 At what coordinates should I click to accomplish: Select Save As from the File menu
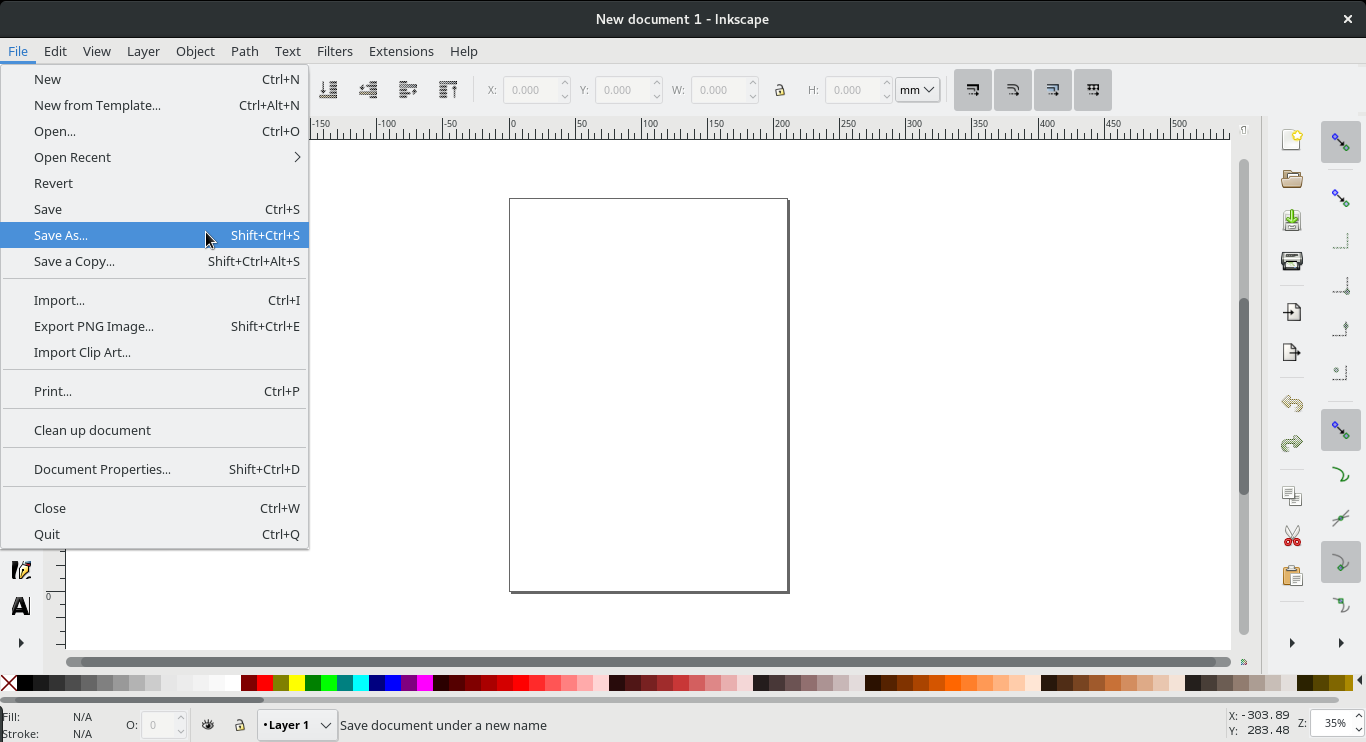coord(61,235)
